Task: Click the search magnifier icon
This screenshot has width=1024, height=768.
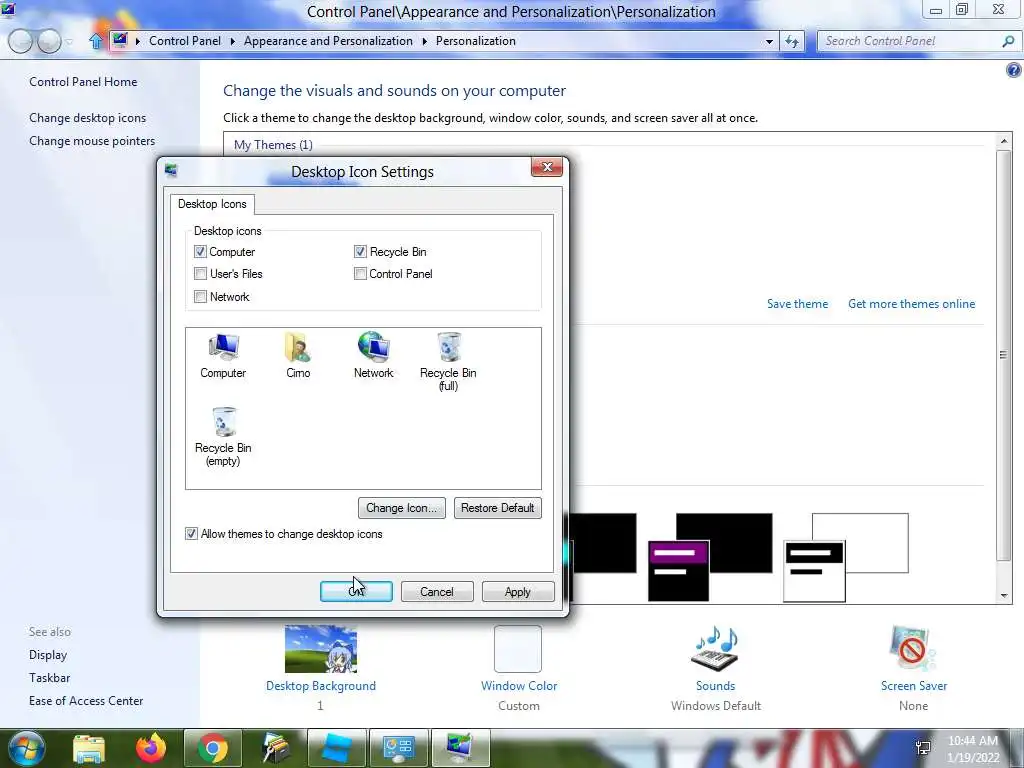Action: tap(1008, 41)
